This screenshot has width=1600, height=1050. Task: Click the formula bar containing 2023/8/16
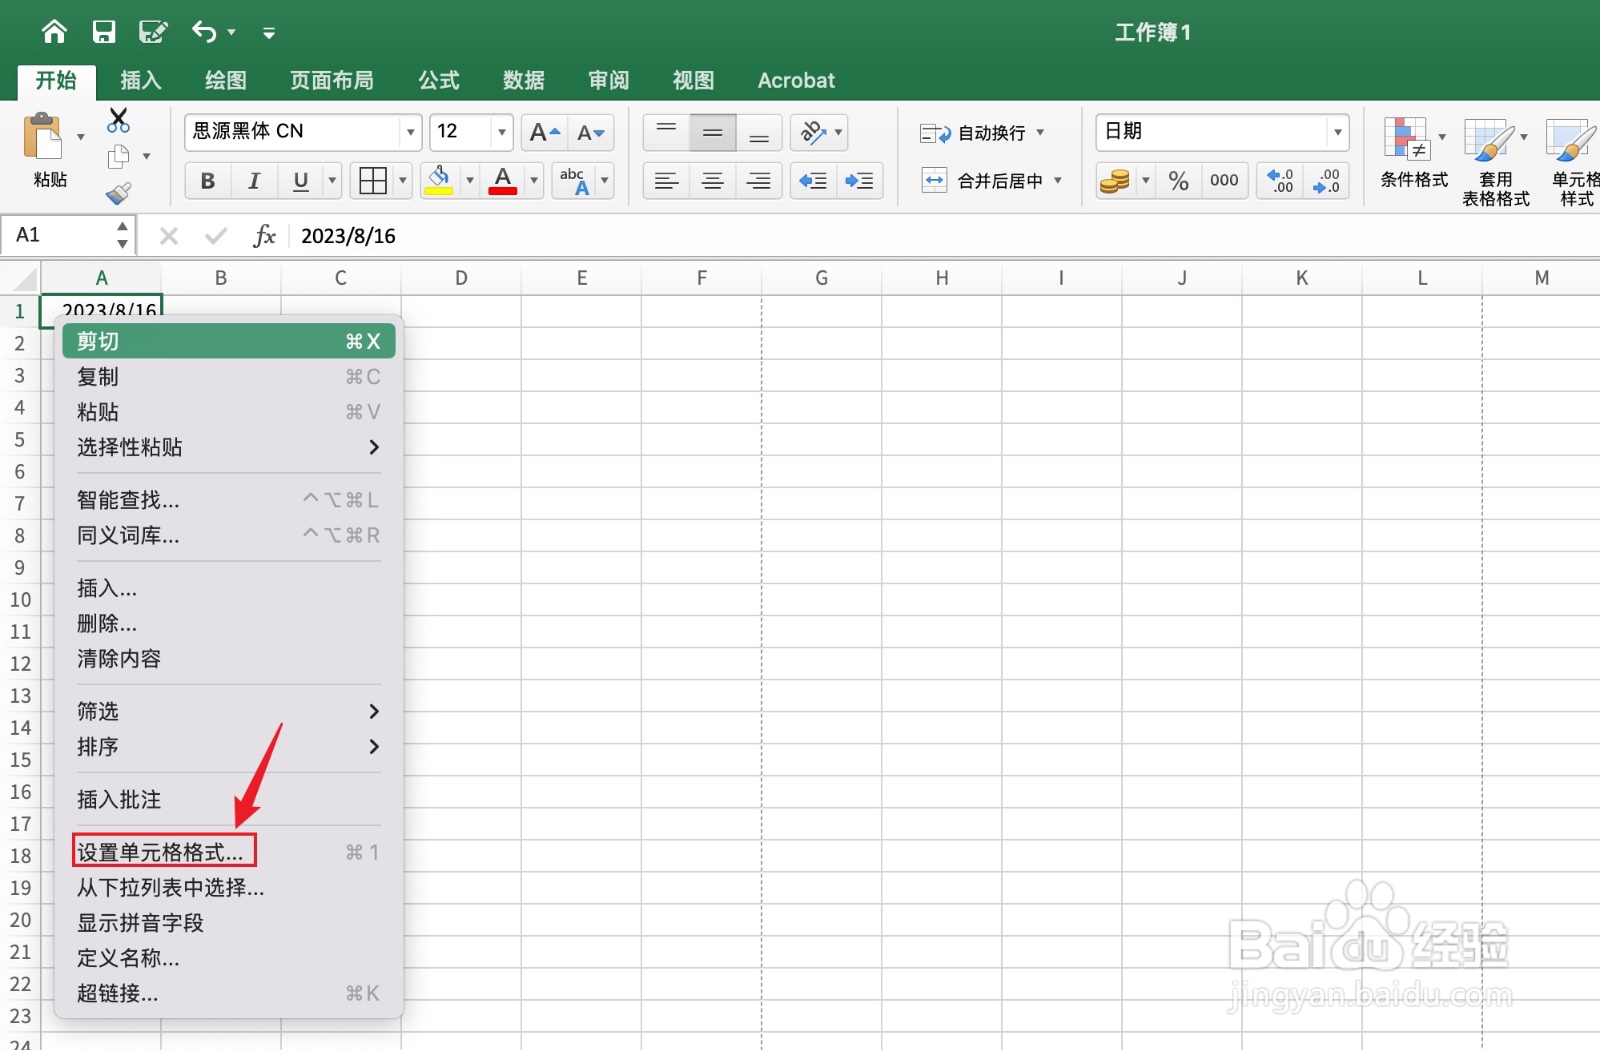945,236
